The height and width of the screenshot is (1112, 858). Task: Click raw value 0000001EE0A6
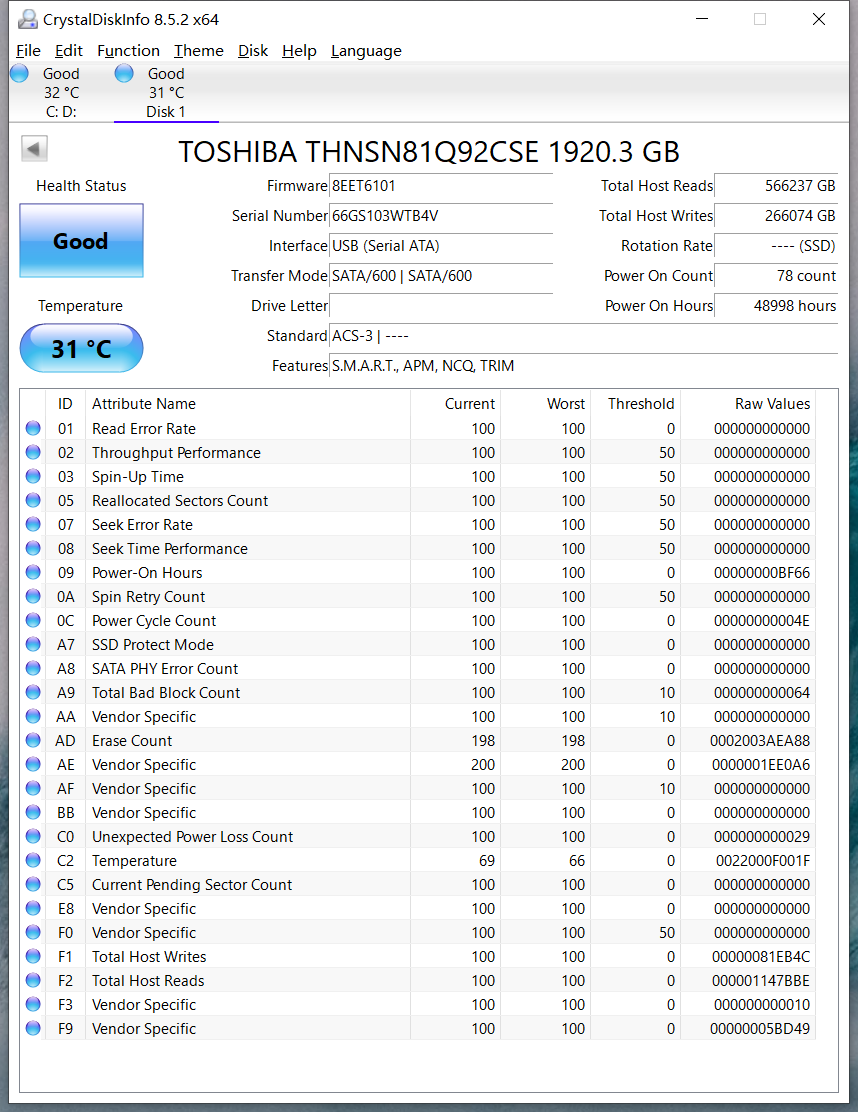[761, 764]
